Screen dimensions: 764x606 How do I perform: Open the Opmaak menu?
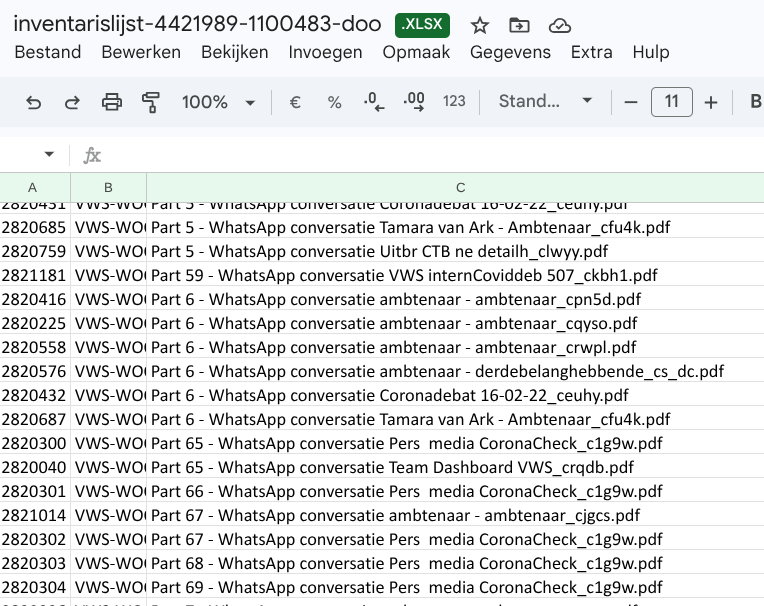pyautogui.click(x=416, y=52)
